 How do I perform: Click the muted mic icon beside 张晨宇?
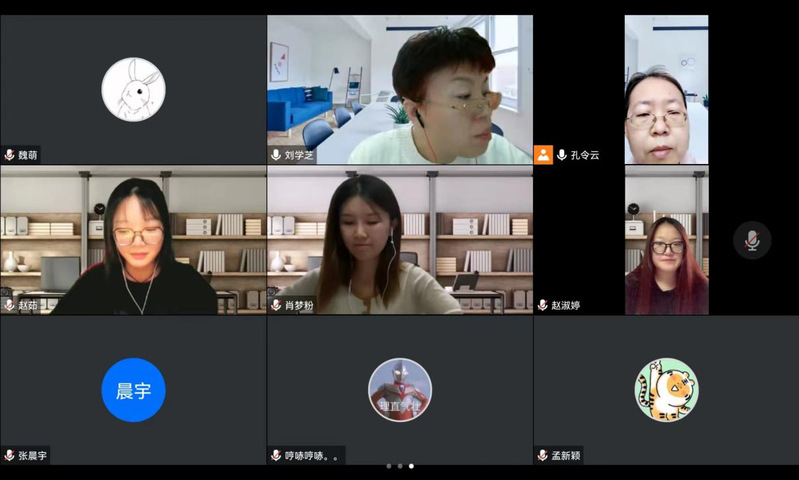(9, 455)
